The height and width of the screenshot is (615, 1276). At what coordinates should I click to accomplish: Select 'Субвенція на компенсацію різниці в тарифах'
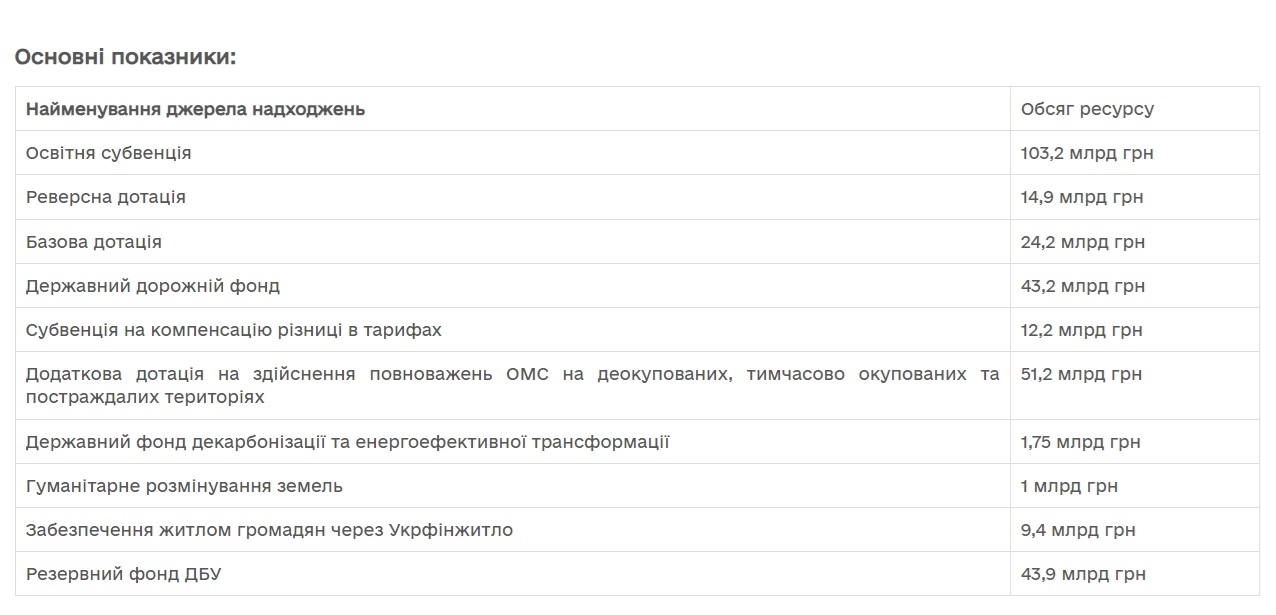234,330
